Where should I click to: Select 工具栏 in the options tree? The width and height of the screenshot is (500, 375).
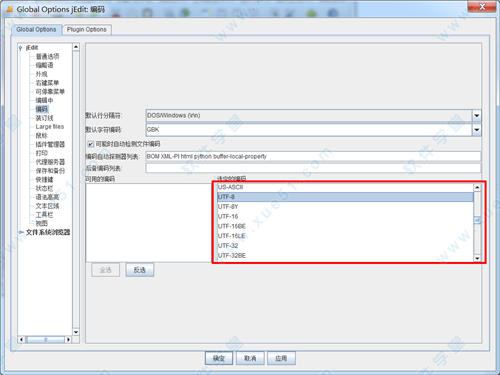click(44, 215)
